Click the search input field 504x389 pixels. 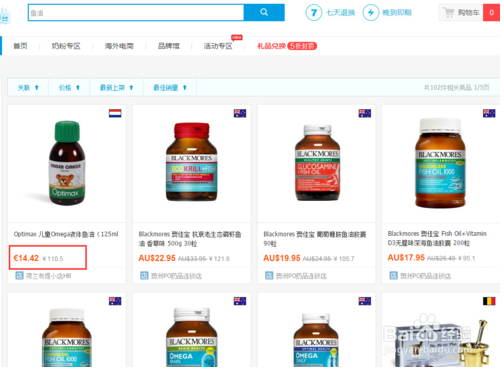[x=136, y=13]
